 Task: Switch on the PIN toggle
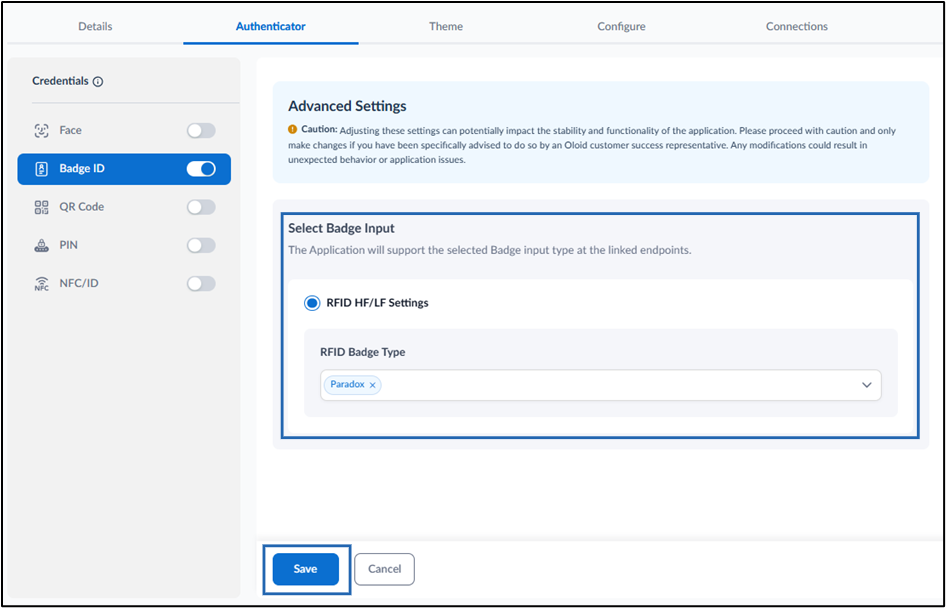tap(201, 245)
